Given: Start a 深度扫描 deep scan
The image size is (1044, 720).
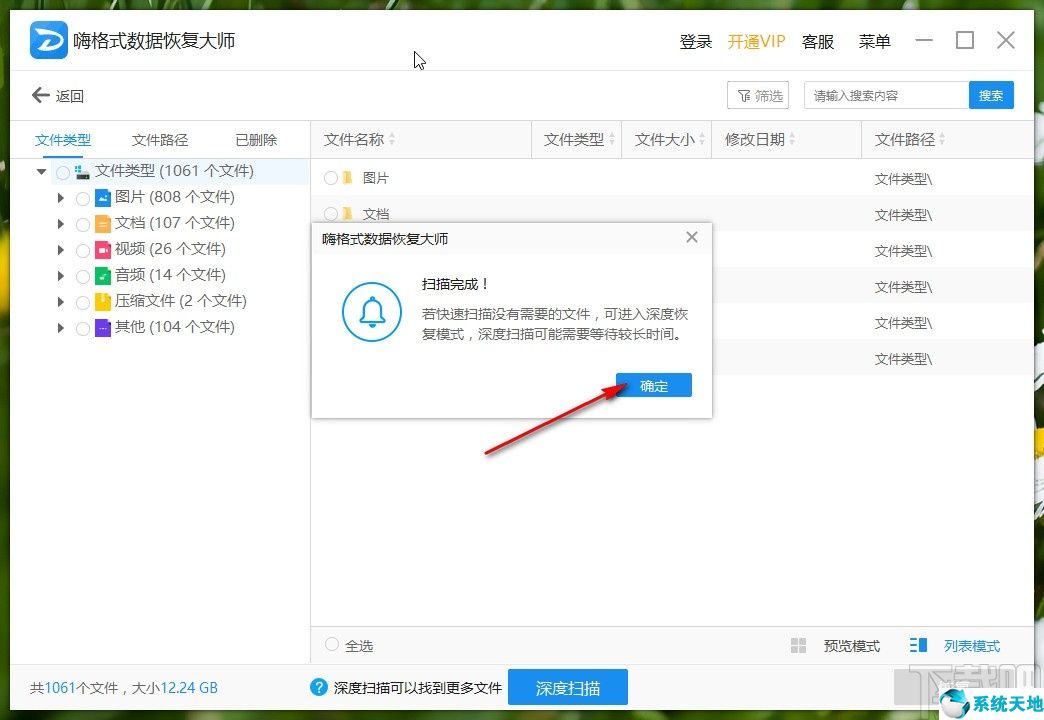Looking at the screenshot, I should pos(568,687).
